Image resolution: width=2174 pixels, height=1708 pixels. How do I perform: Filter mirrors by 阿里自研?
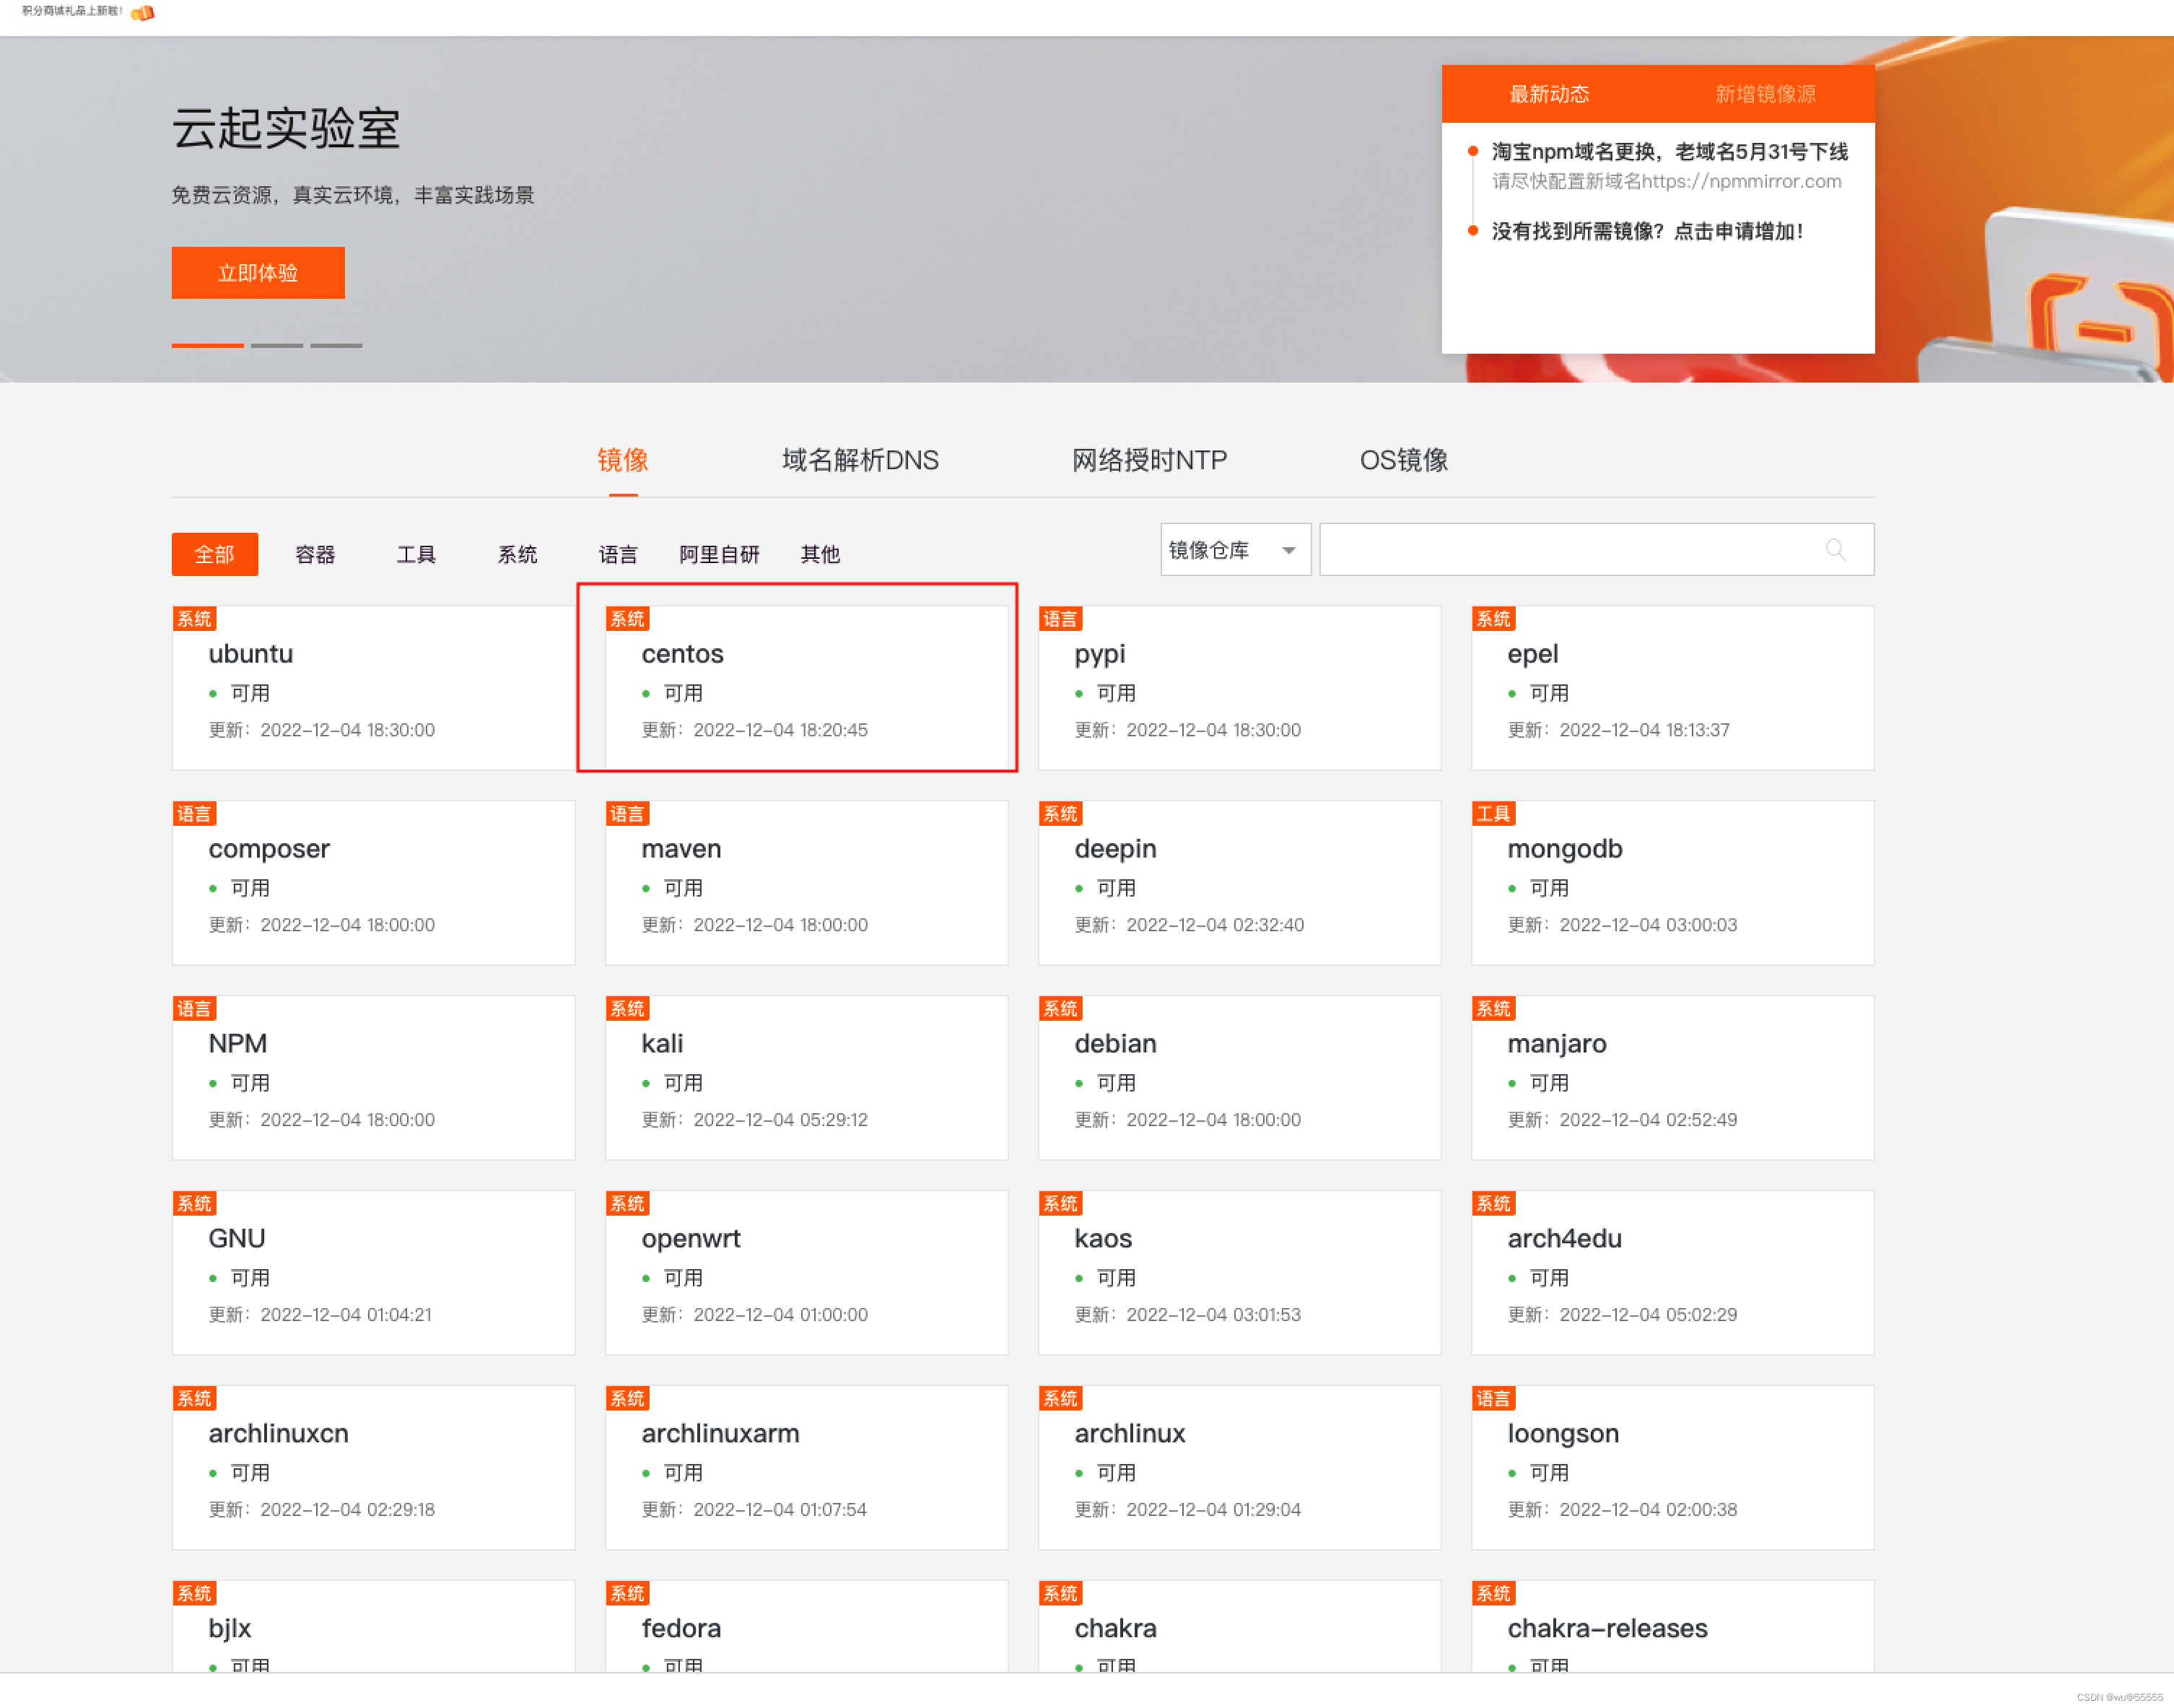pyautogui.click(x=719, y=554)
